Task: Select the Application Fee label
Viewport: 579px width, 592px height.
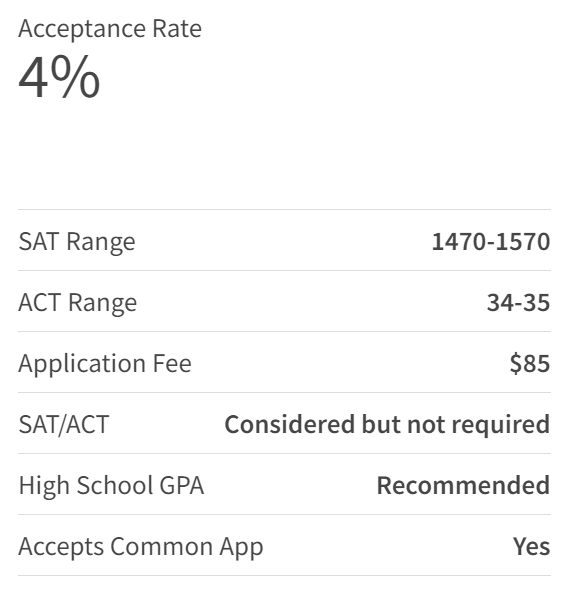Action: [105, 364]
